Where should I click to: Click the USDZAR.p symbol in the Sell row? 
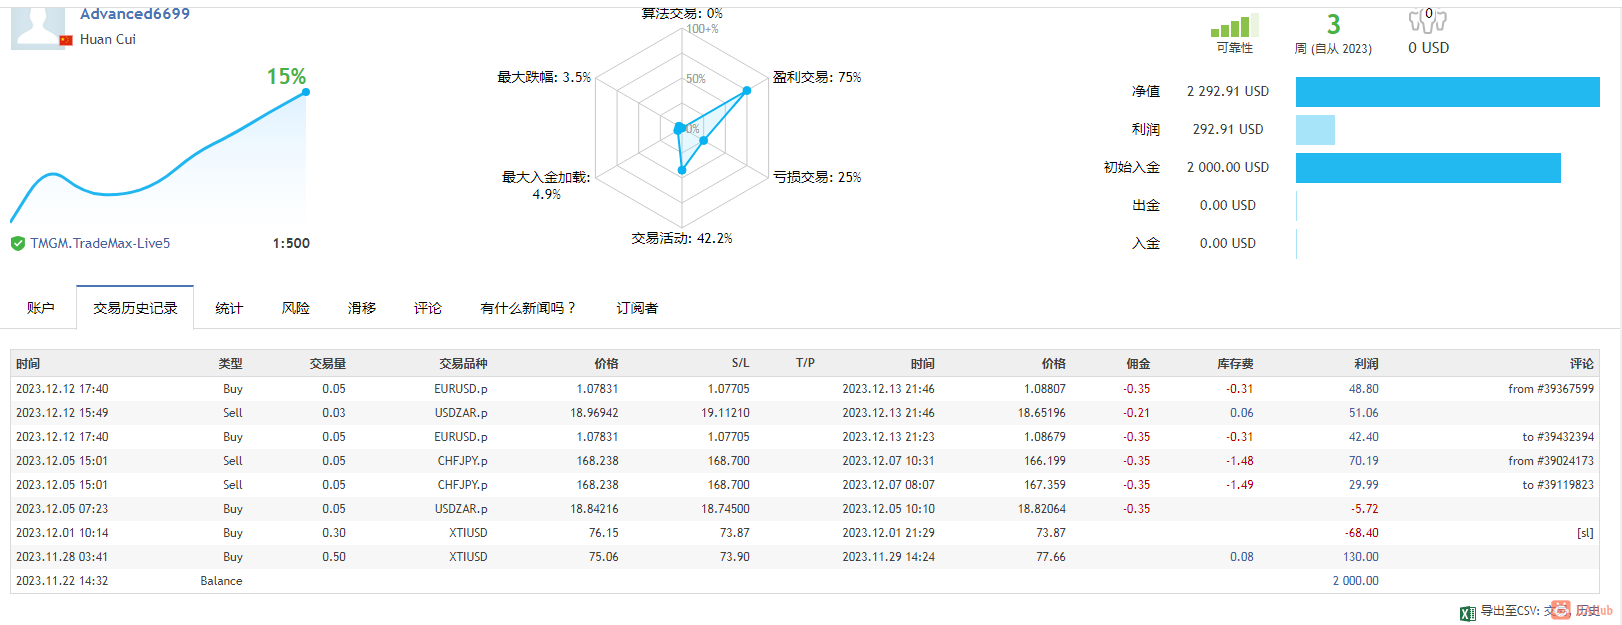[x=461, y=413]
